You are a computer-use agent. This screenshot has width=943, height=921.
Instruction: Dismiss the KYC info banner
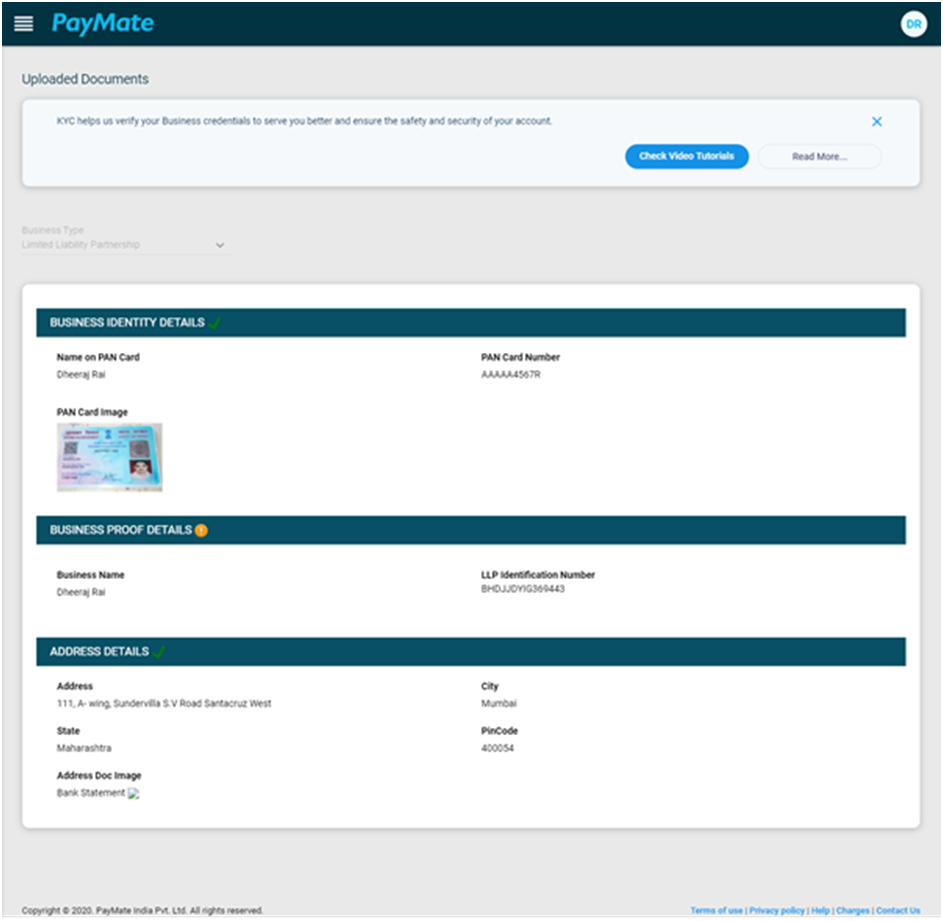tap(876, 122)
